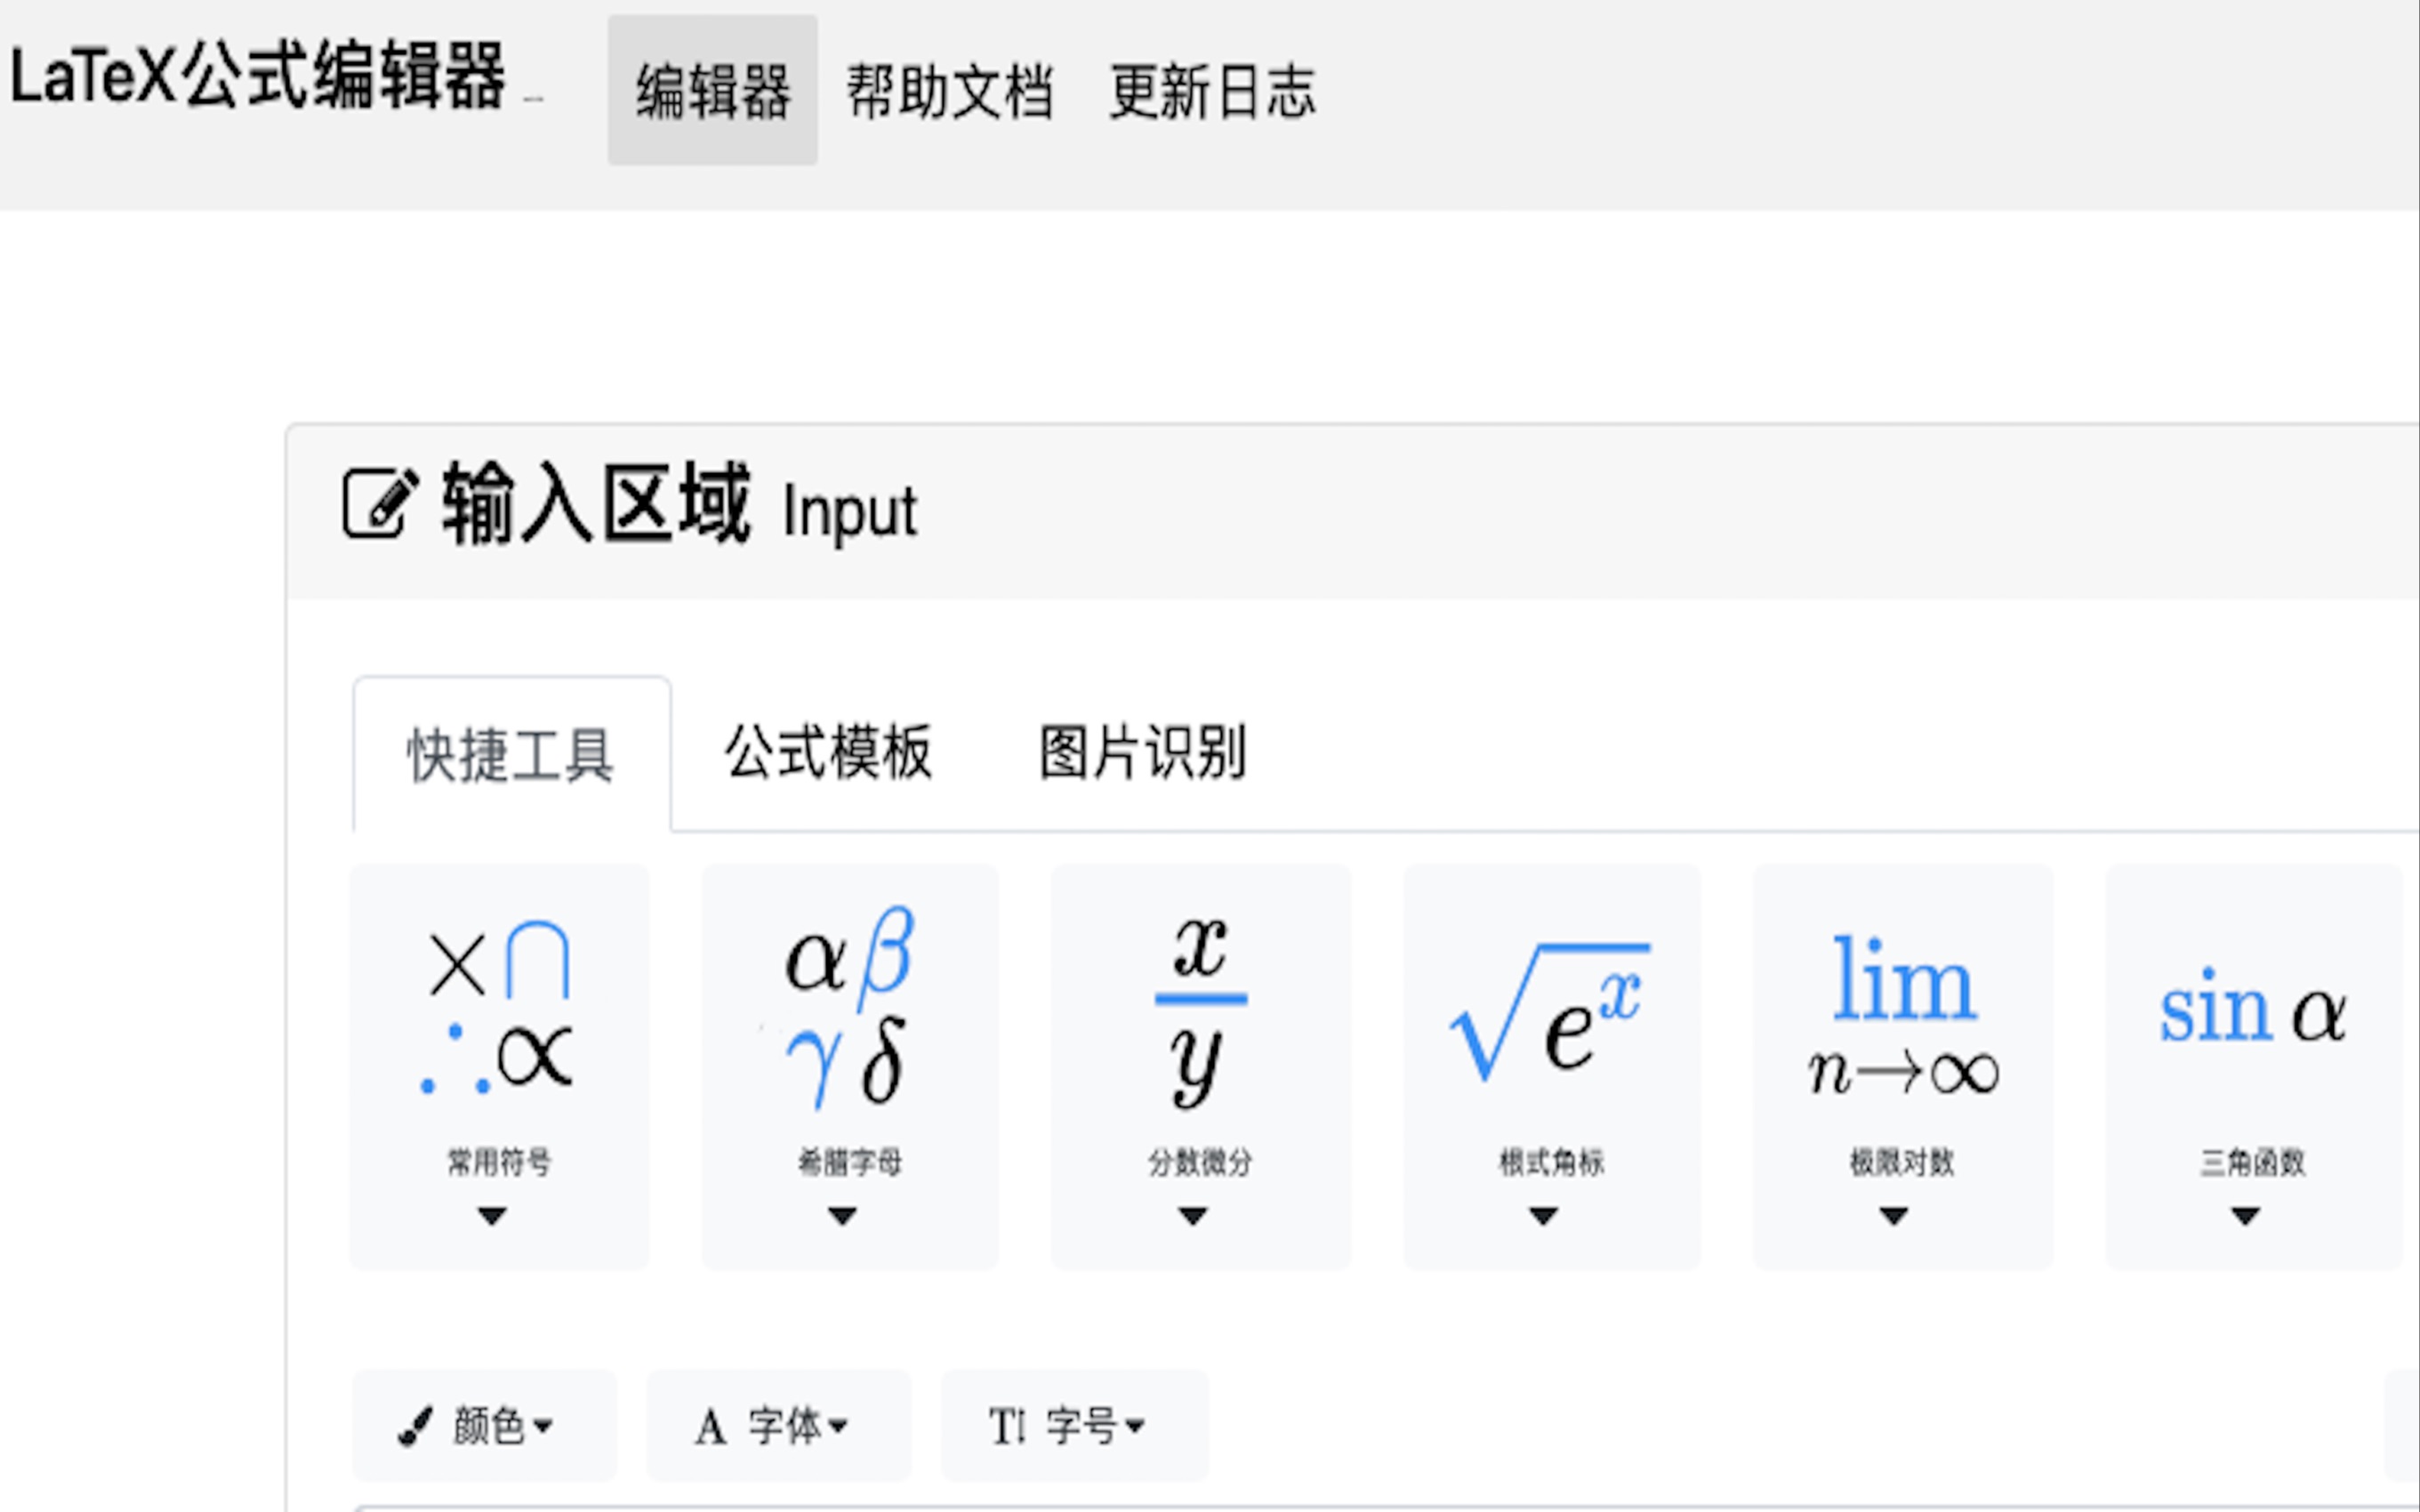Open the 极限对数 limit icon

click(x=1903, y=1014)
